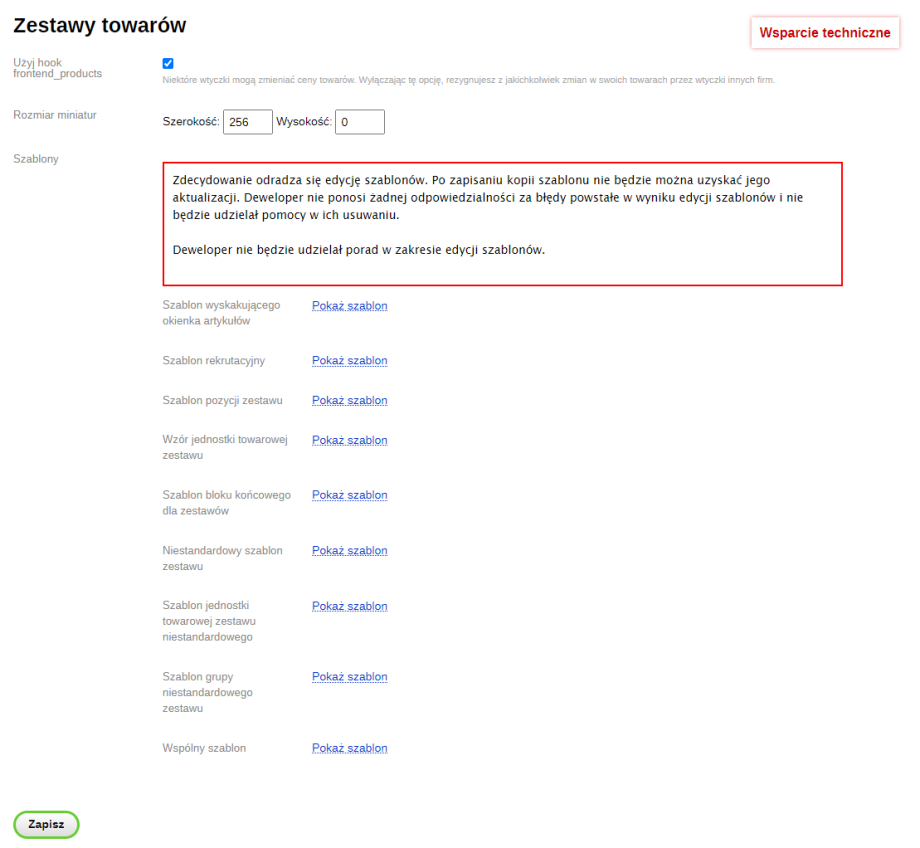The height and width of the screenshot is (848, 920).
Task: Show Szablon bloku końcowego dla zestawów
Action: (349, 496)
